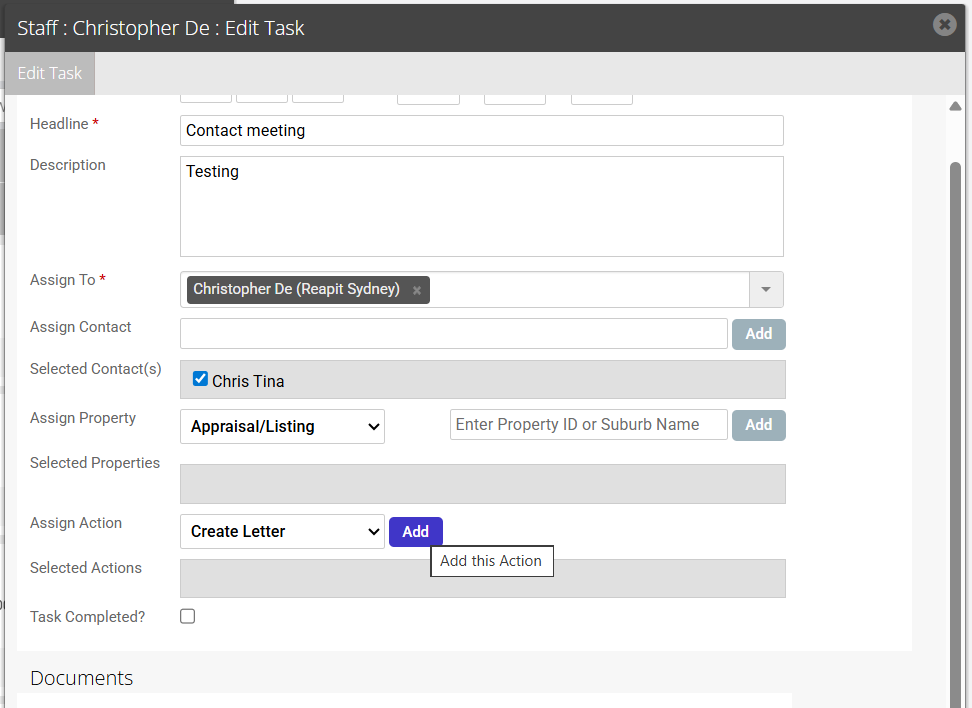Click inside the Description text area

[x=482, y=206]
